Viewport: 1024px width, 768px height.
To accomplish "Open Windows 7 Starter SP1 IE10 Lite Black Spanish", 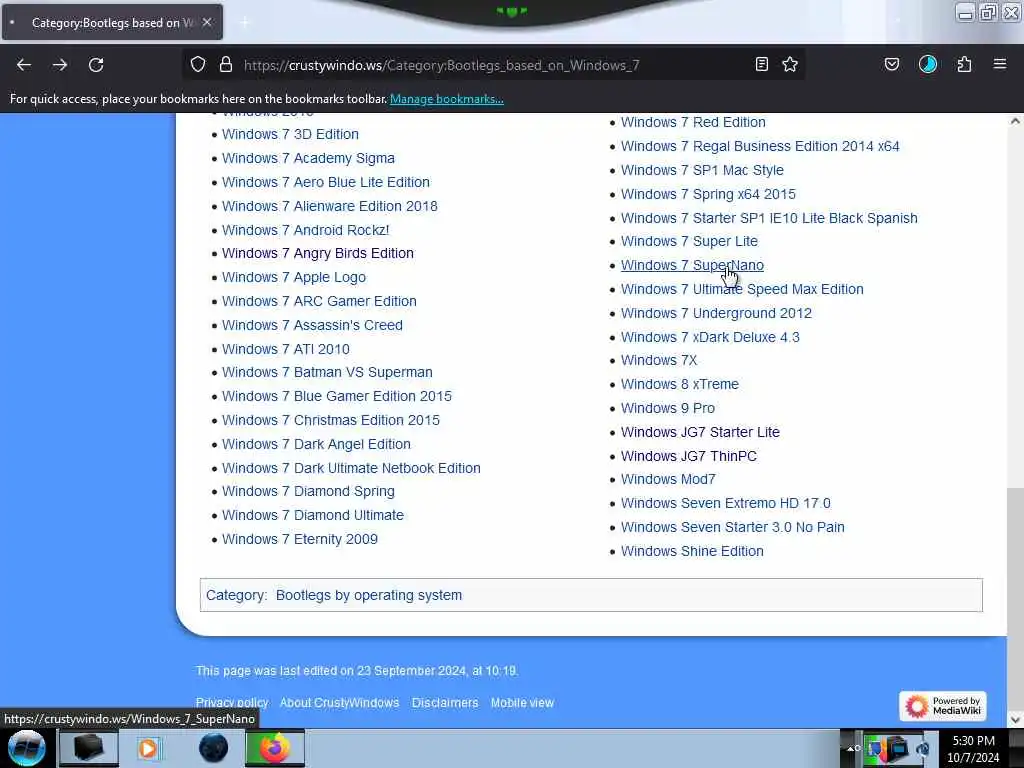I will click(x=769, y=218).
